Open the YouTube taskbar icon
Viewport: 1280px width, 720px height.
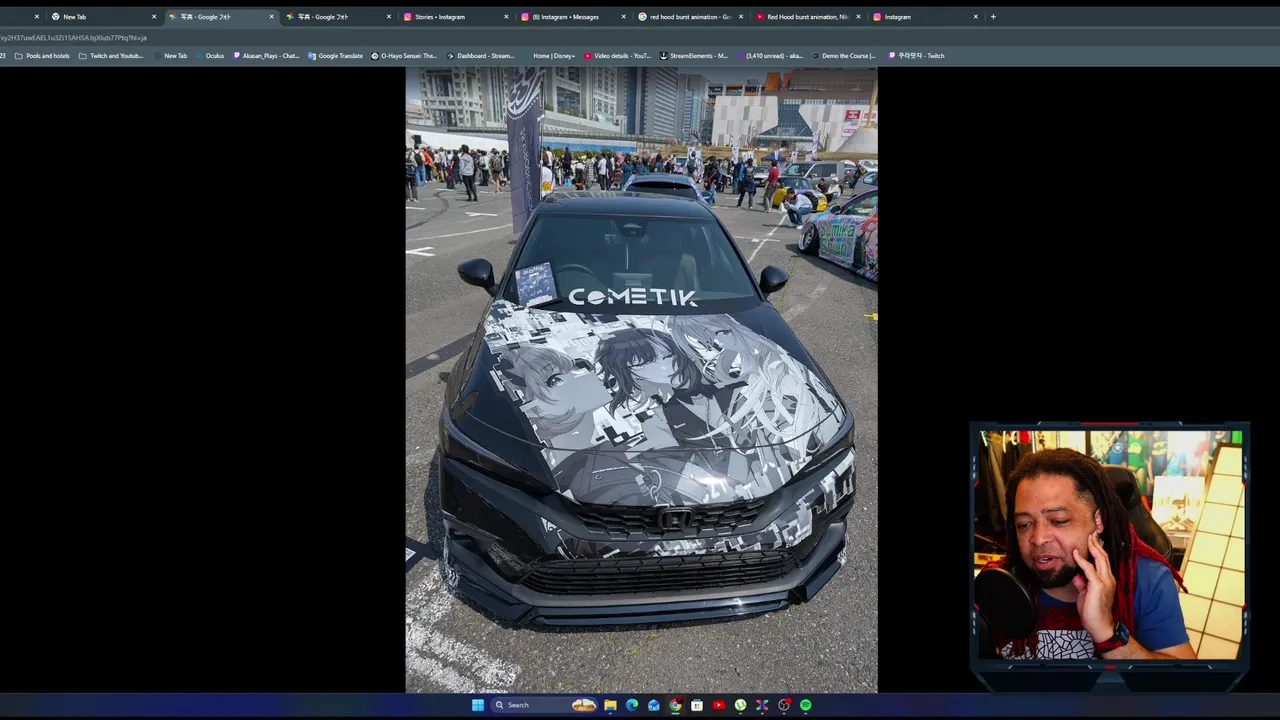[x=719, y=705]
